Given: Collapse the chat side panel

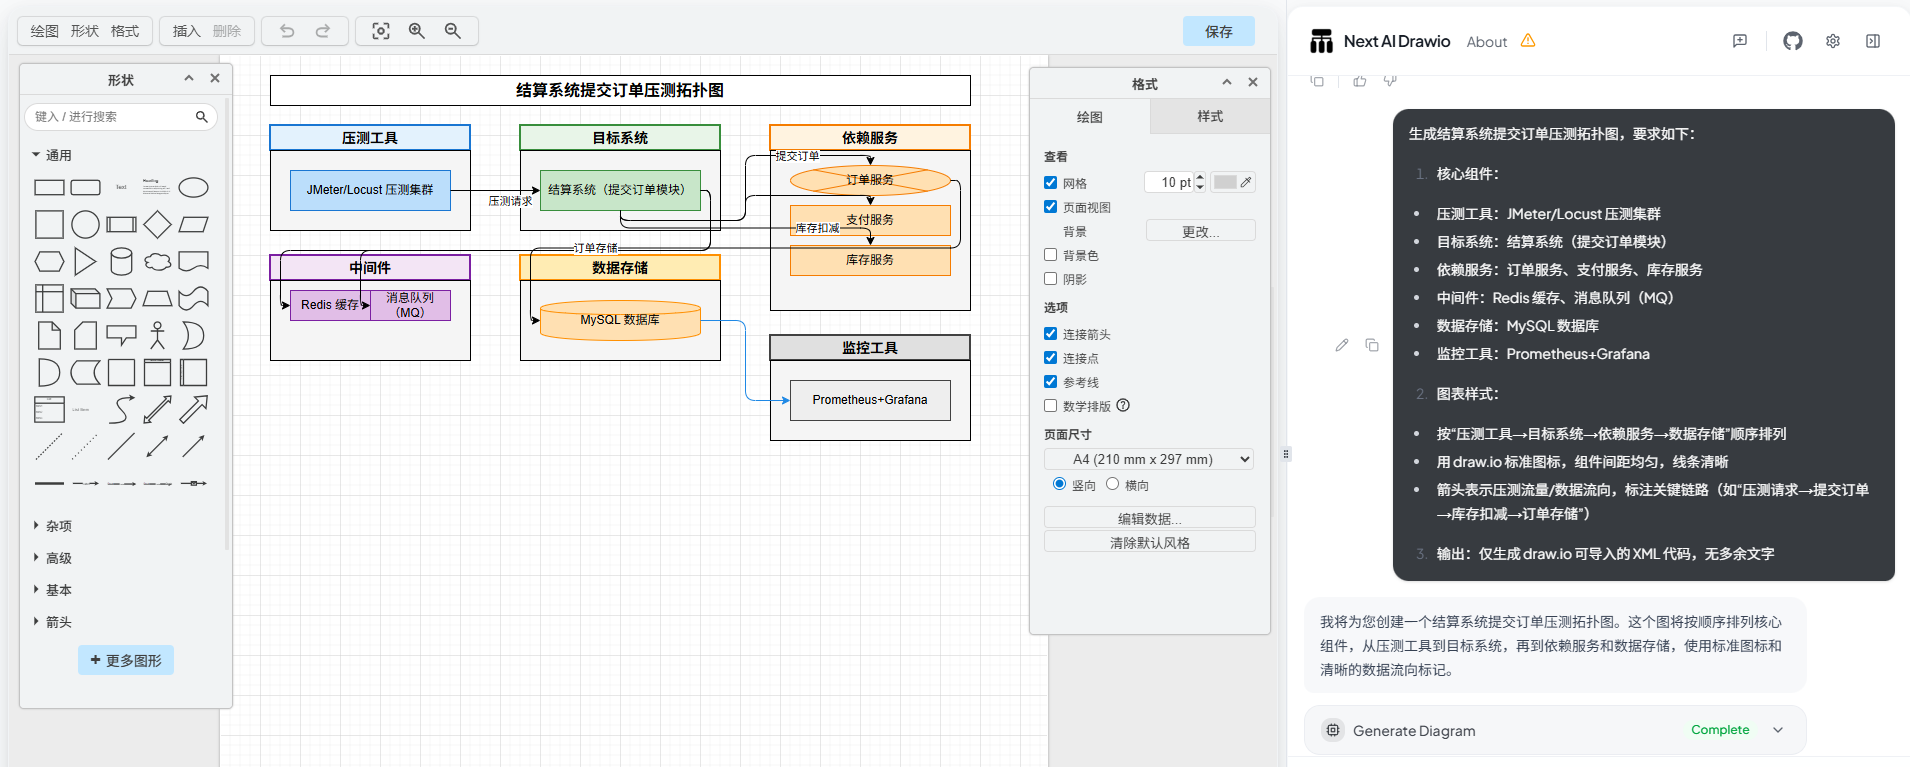Looking at the screenshot, I should tap(1873, 41).
